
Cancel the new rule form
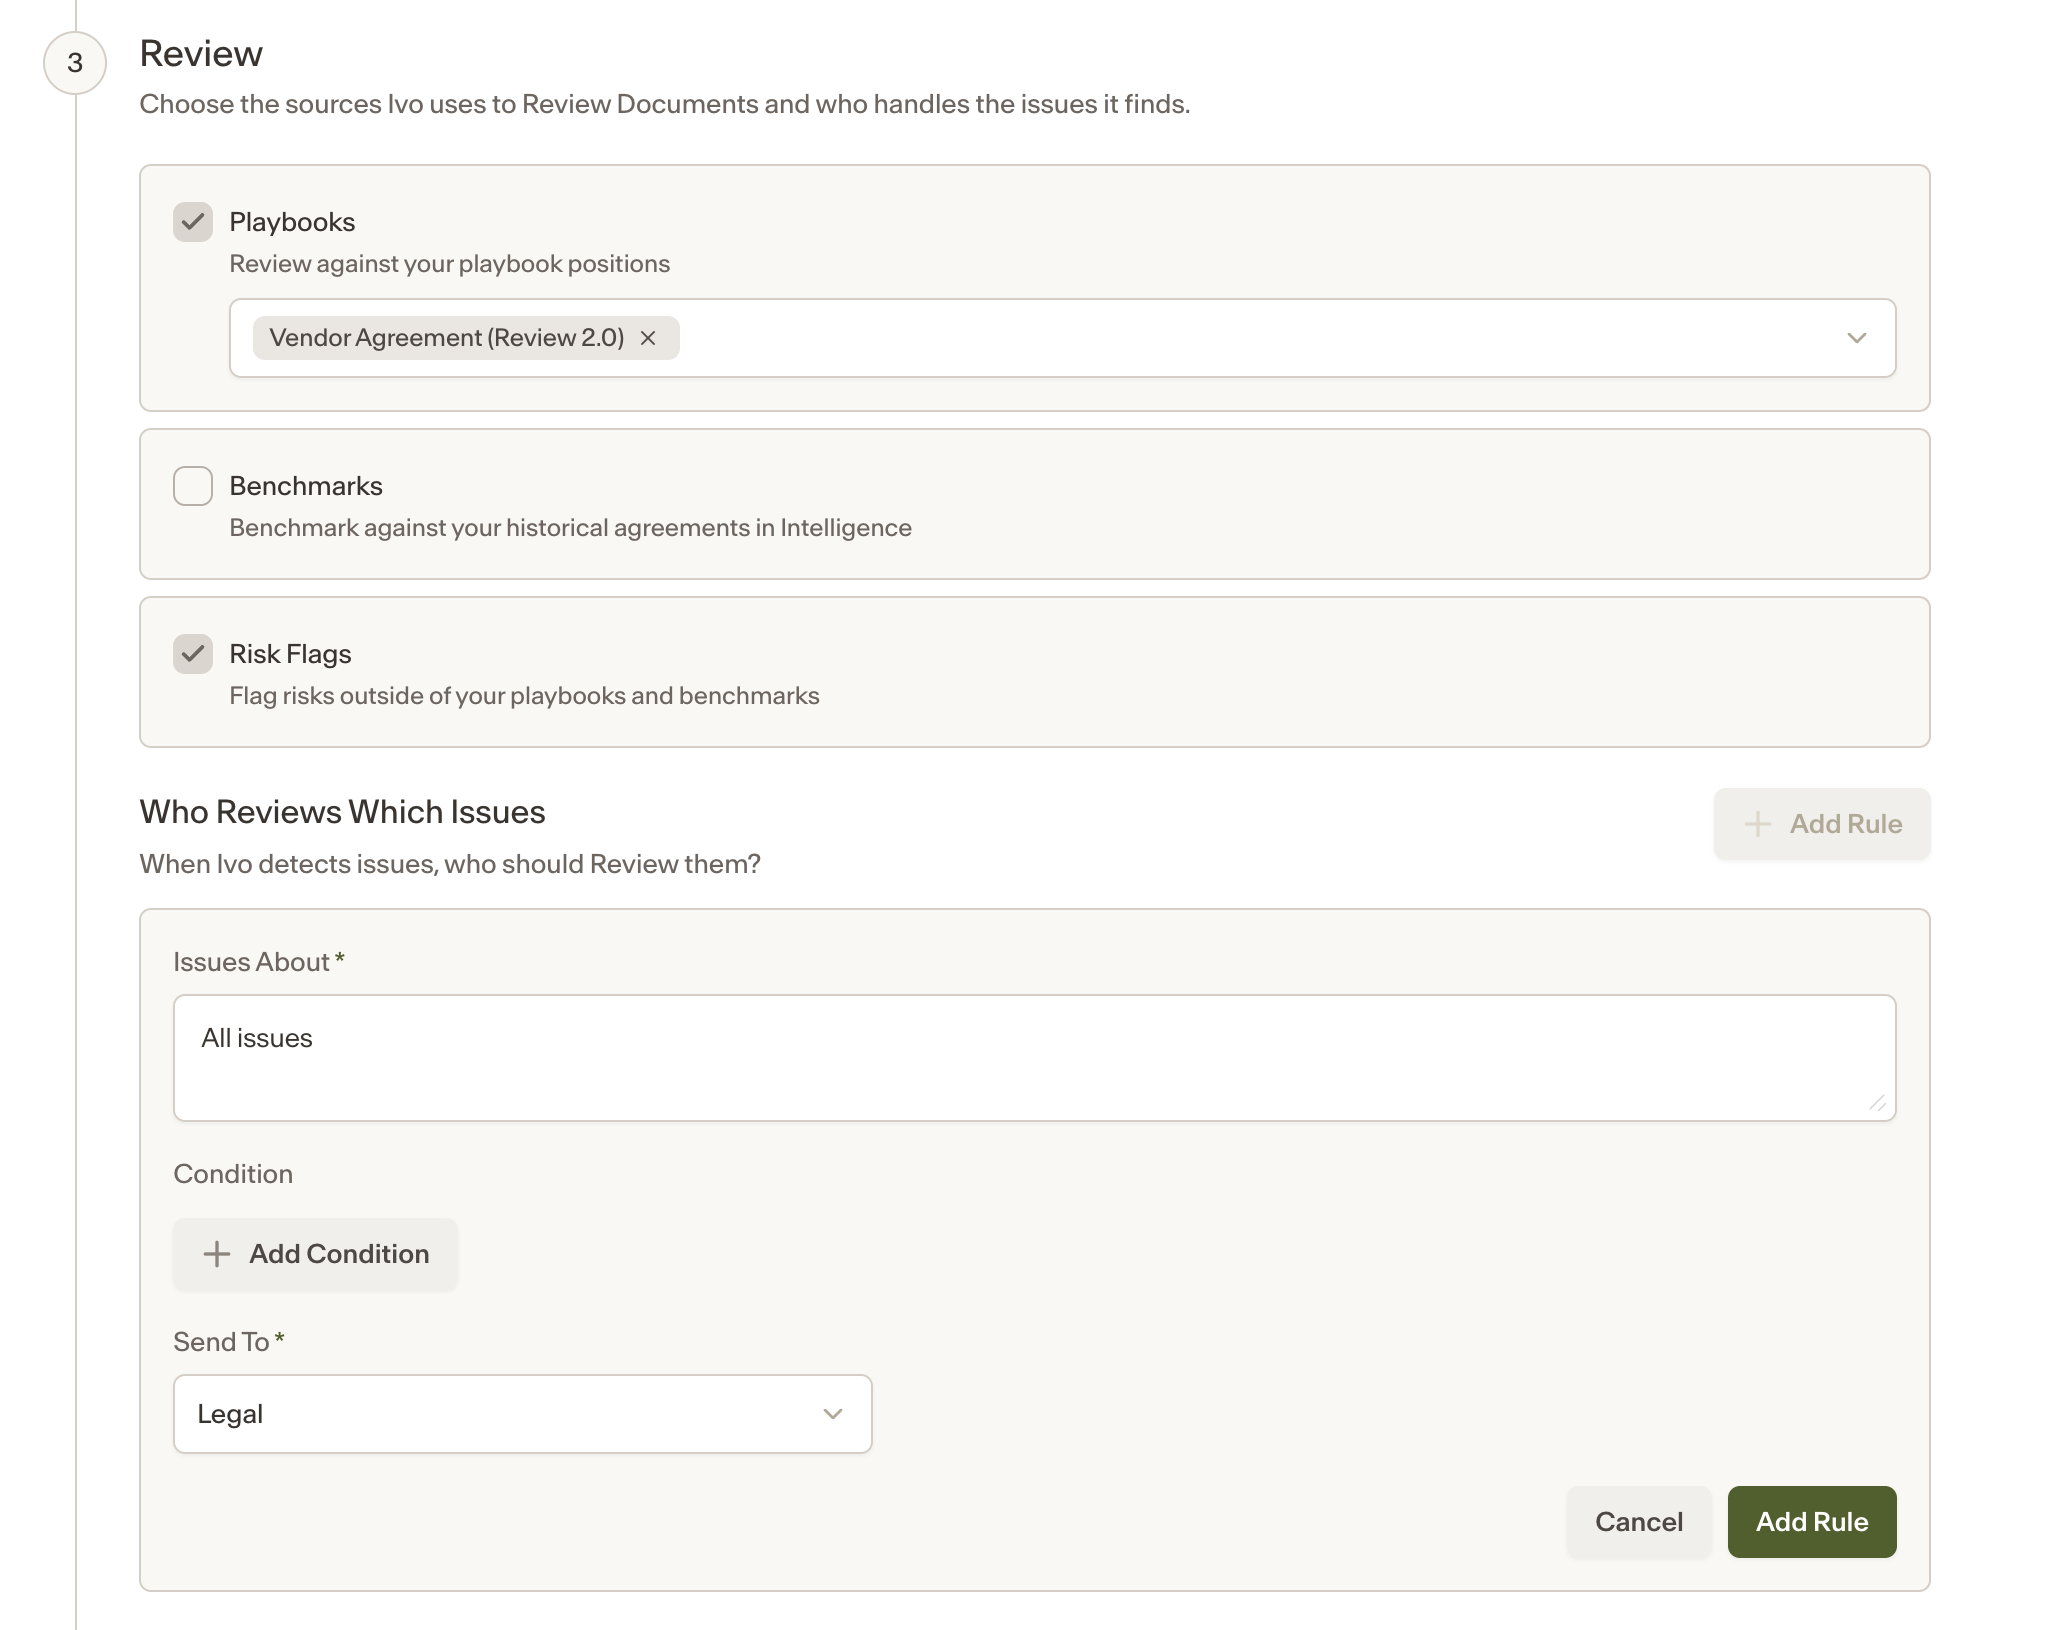(x=1638, y=1522)
